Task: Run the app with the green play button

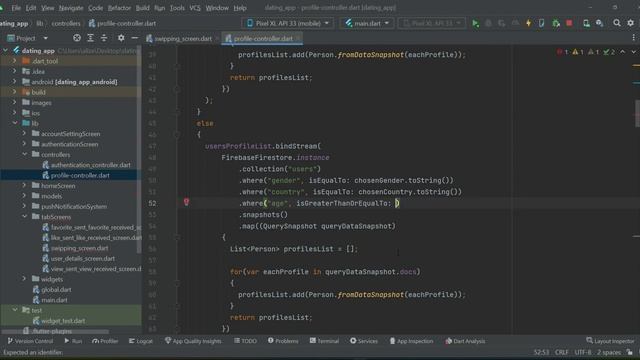Action: coord(475,23)
